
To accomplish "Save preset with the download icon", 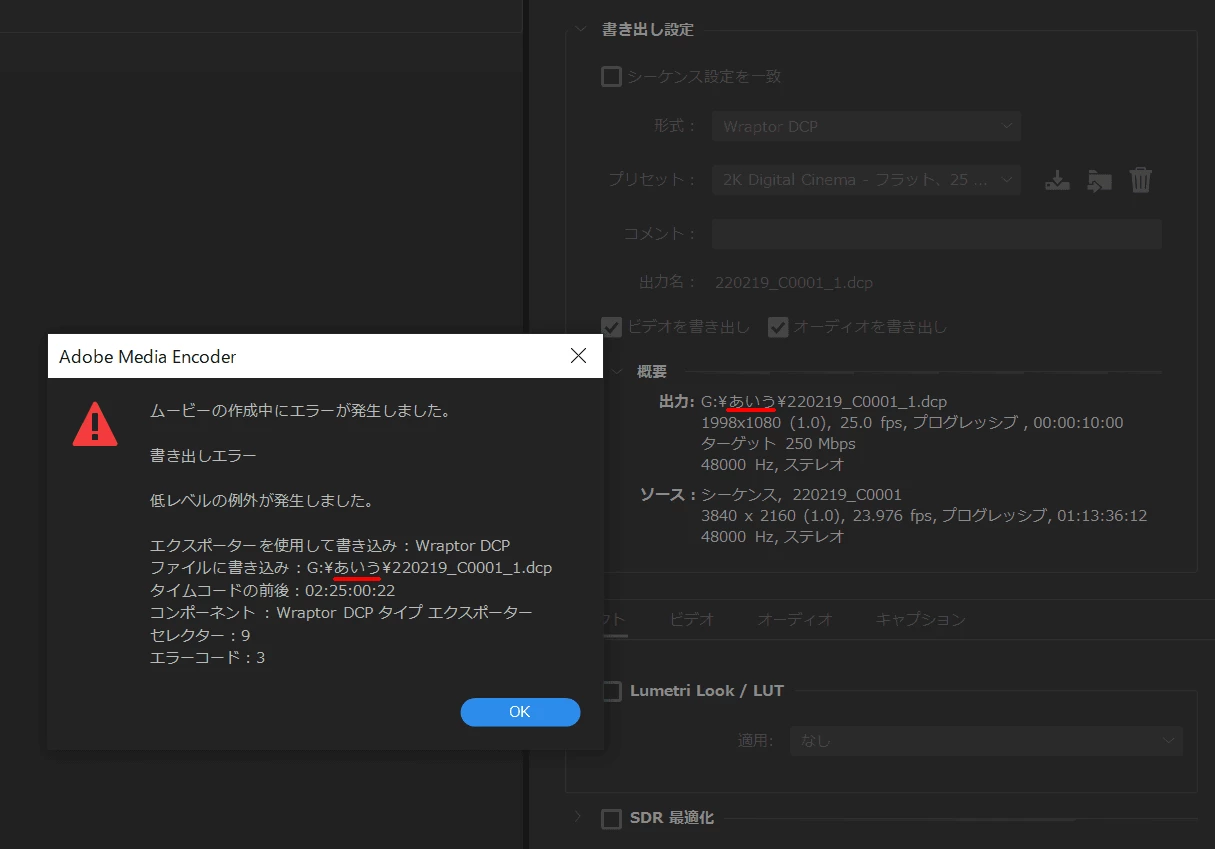I will [x=1057, y=180].
